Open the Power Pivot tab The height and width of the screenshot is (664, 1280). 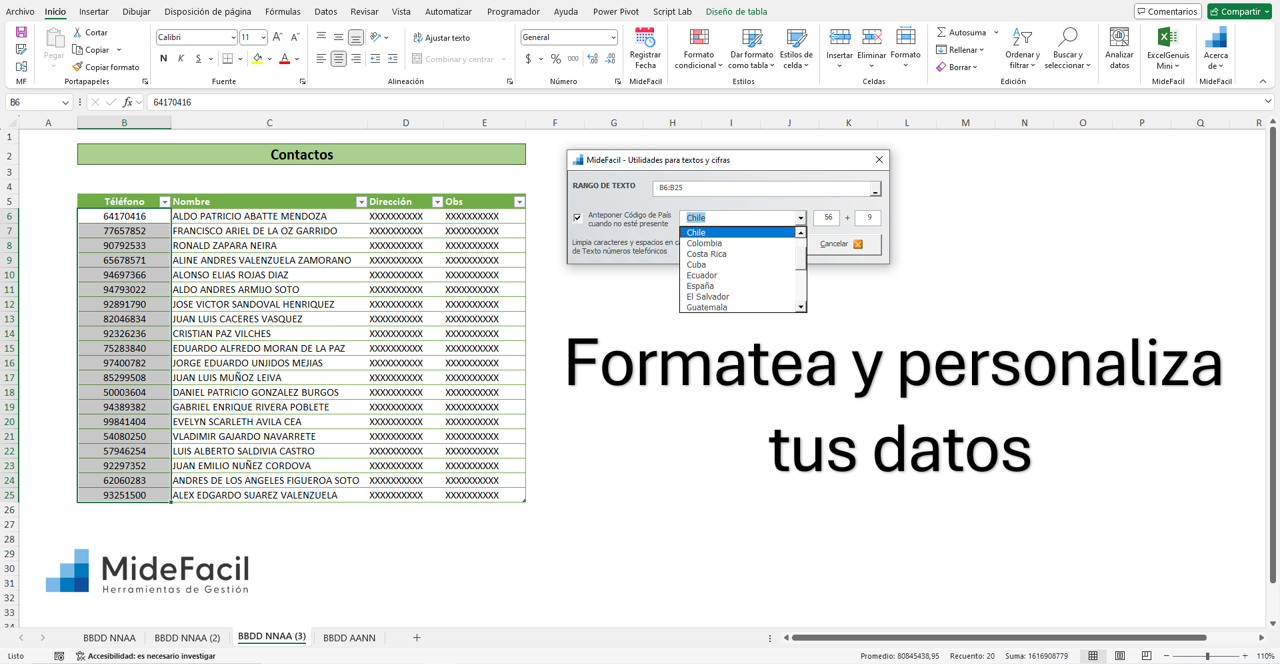pyautogui.click(x=616, y=12)
